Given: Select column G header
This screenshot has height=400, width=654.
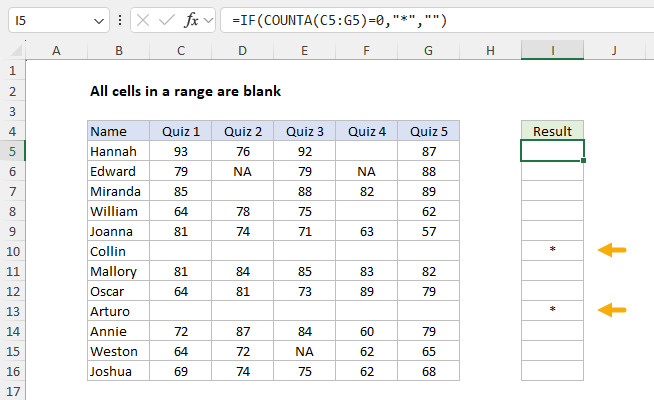Looking at the screenshot, I should point(428,50).
